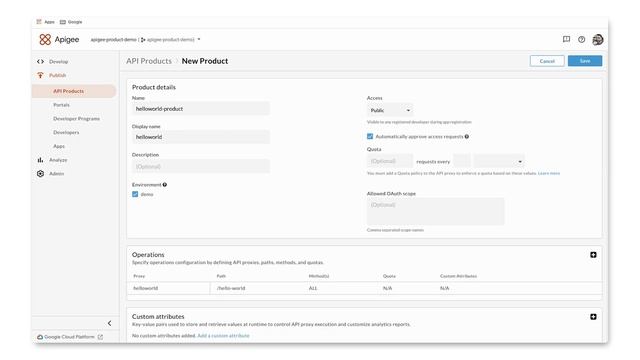Click the Save button
Viewport: 640px width, 360px height.
(x=585, y=61)
